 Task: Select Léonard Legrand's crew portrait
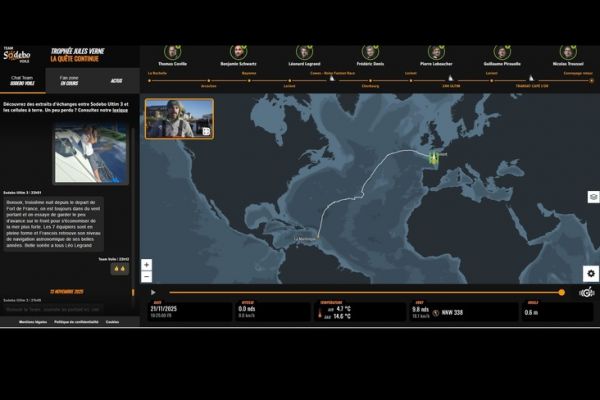[x=304, y=52]
